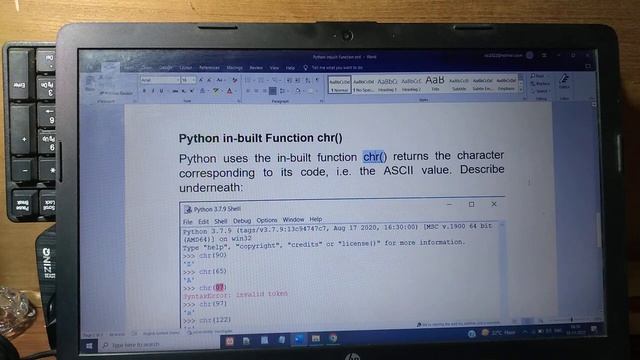Click the heading Python in-built Function chr()
Viewport: 640px width, 360px height.
click(261, 138)
